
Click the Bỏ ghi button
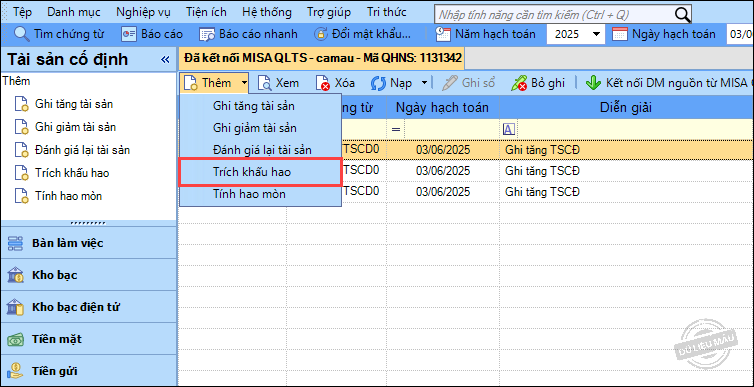point(538,83)
